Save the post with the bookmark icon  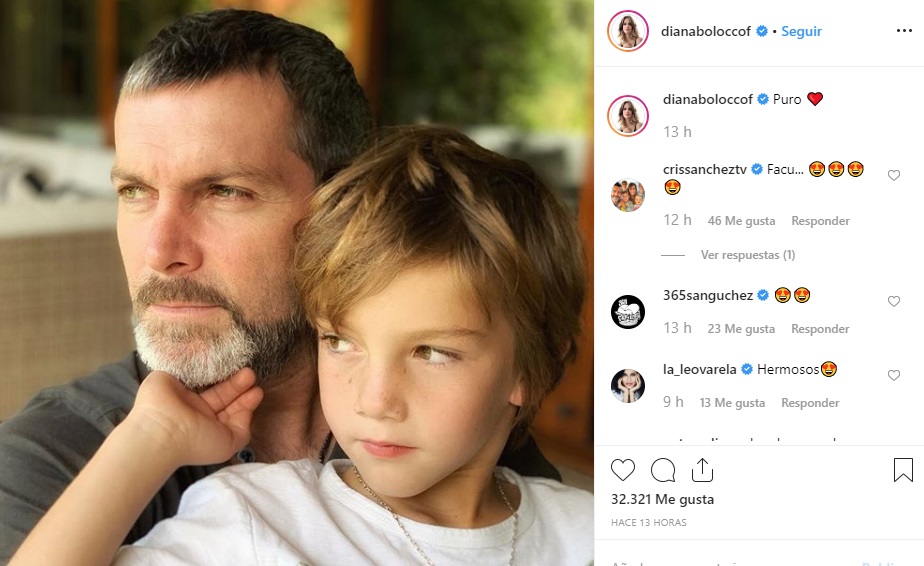(x=902, y=470)
